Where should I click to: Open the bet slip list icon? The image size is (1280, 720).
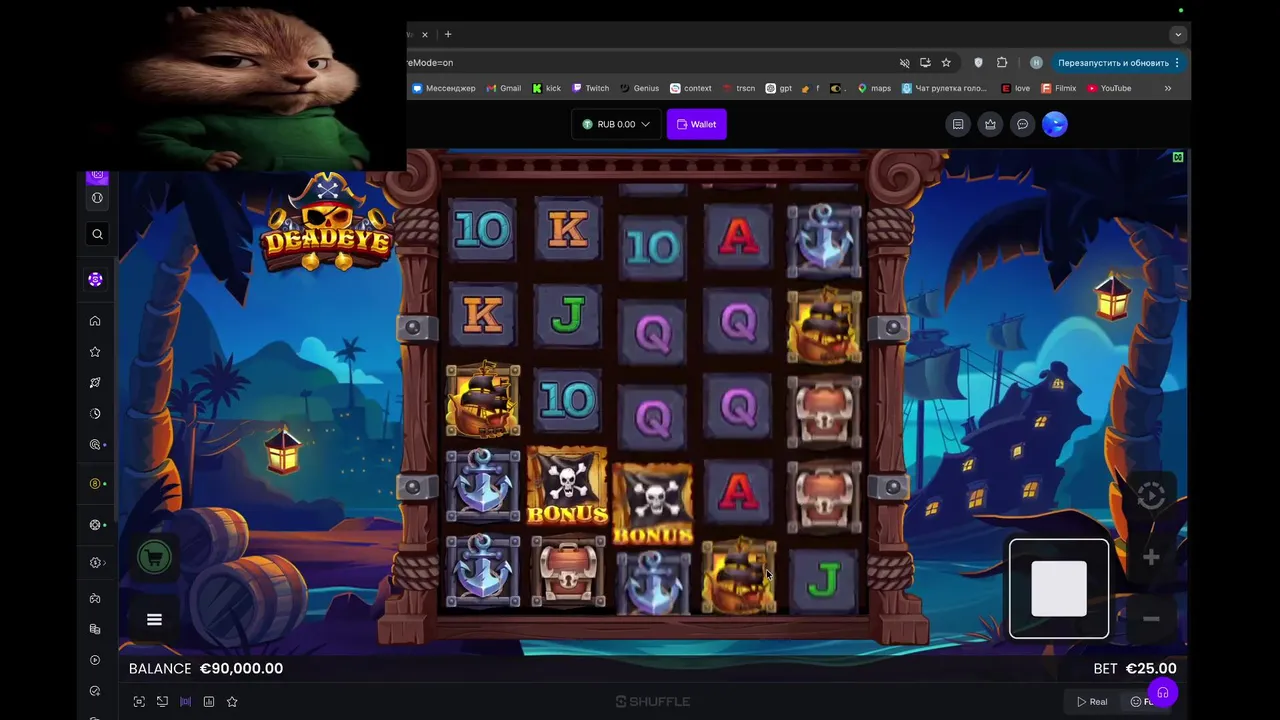(x=958, y=124)
